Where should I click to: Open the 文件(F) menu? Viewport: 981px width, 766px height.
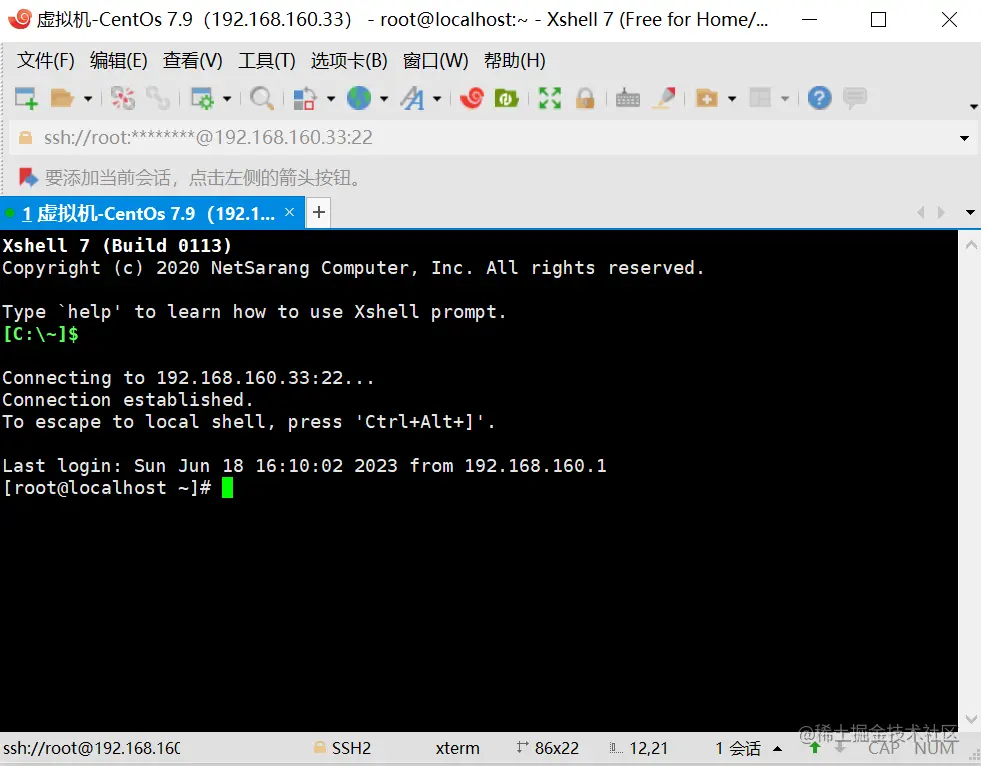[x=46, y=61]
